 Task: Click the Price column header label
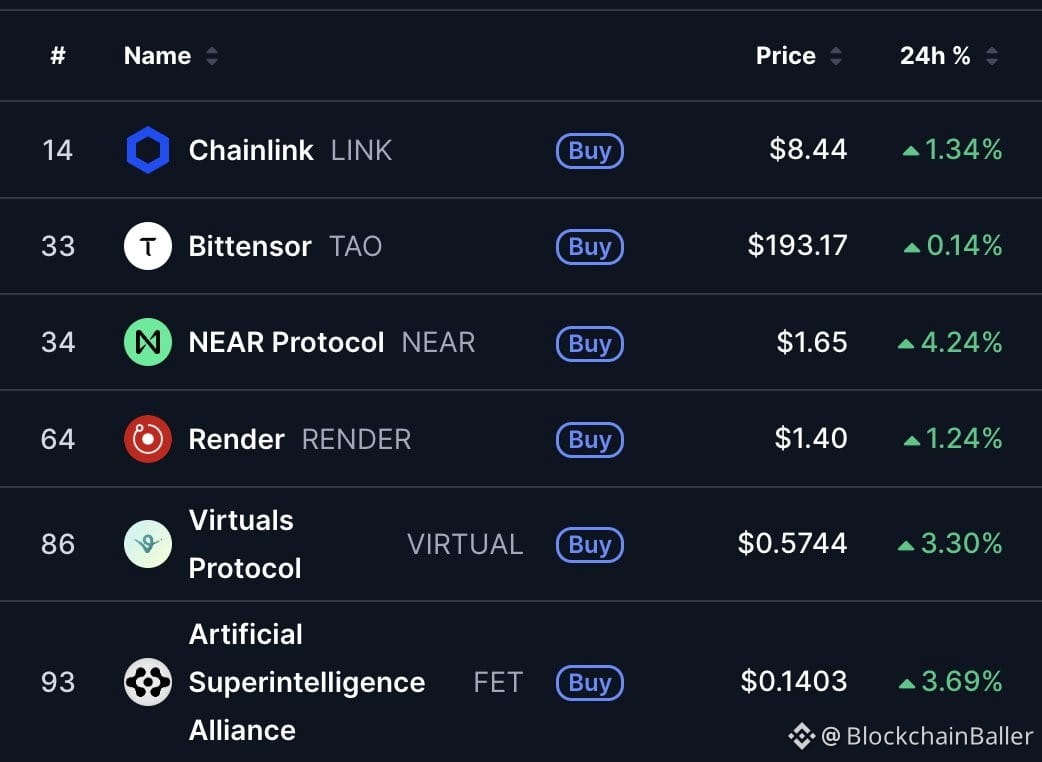[785, 56]
